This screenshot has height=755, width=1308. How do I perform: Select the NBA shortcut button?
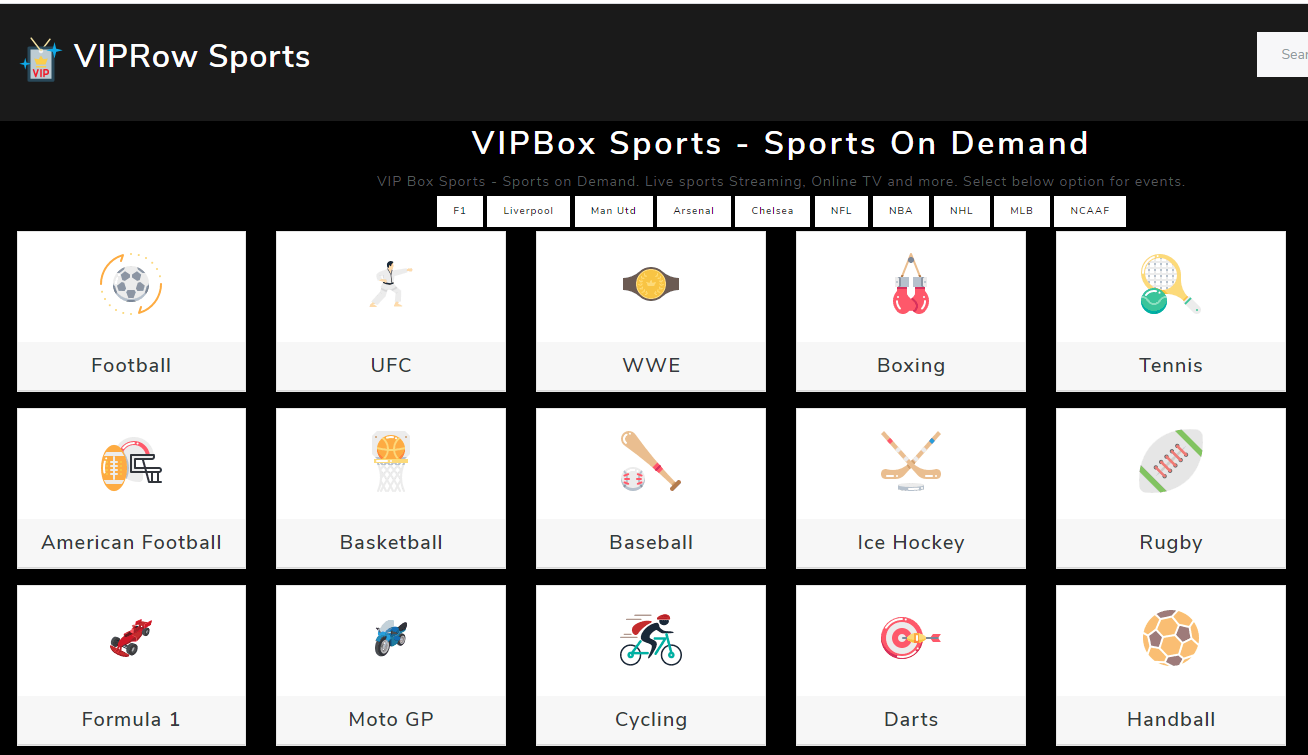901,211
